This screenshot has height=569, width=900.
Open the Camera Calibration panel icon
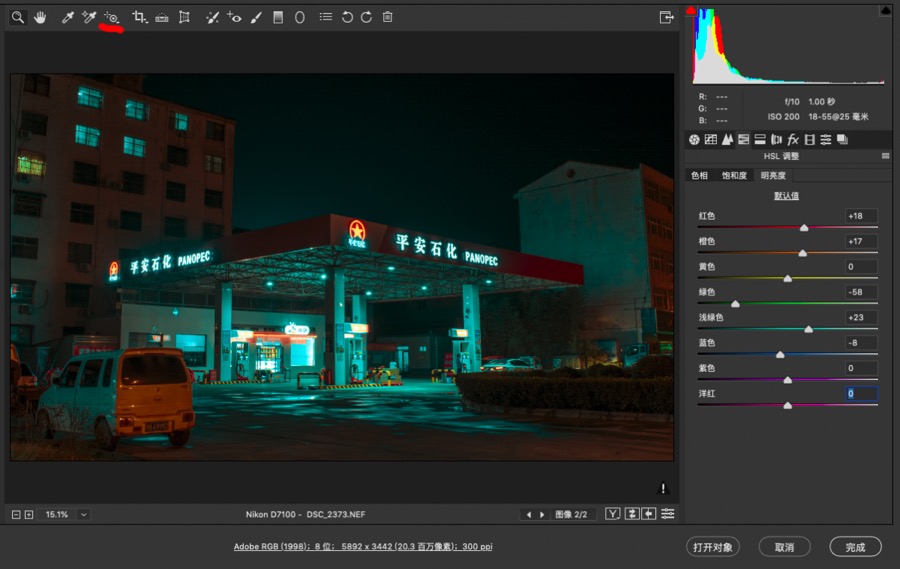pos(810,139)
